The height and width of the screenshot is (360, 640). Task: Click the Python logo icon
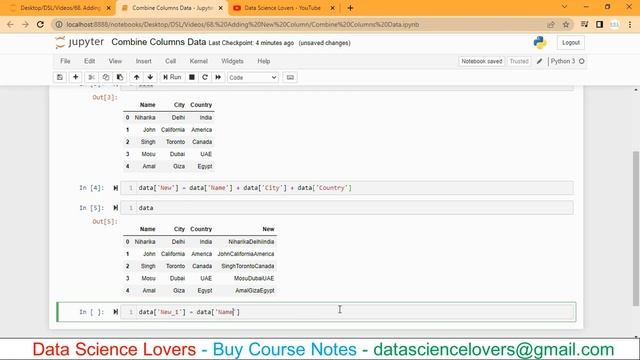coord(540,42)
